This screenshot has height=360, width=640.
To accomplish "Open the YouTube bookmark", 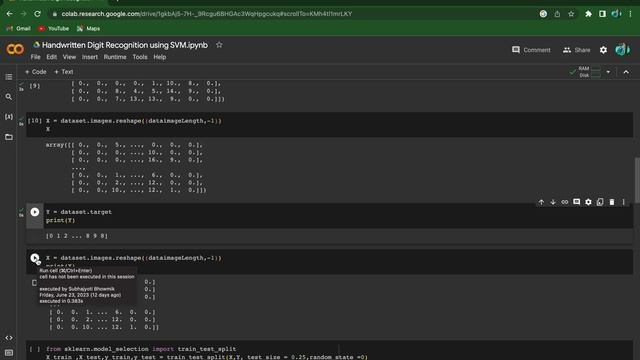I will (x=53, y=29).
